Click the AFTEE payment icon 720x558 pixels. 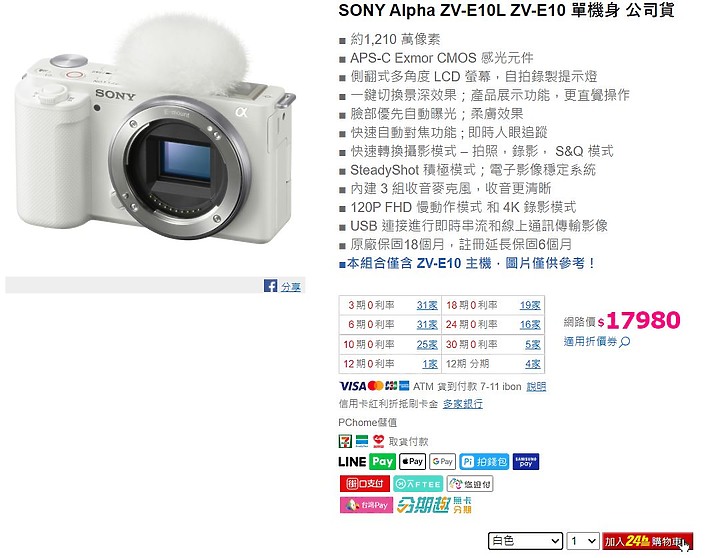418,484
